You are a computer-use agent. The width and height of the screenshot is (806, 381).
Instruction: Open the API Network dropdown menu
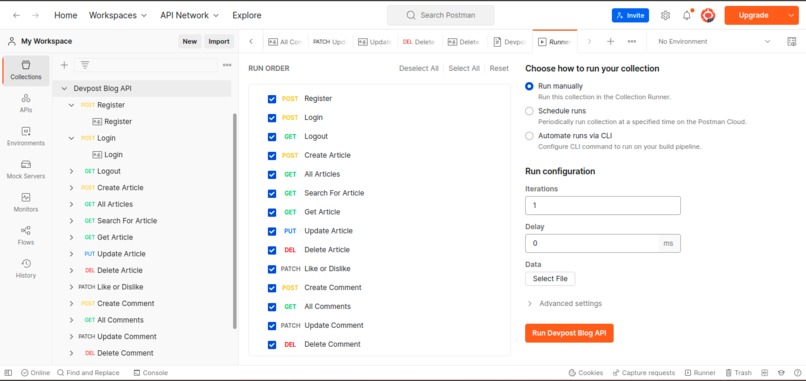pos(189,15)
